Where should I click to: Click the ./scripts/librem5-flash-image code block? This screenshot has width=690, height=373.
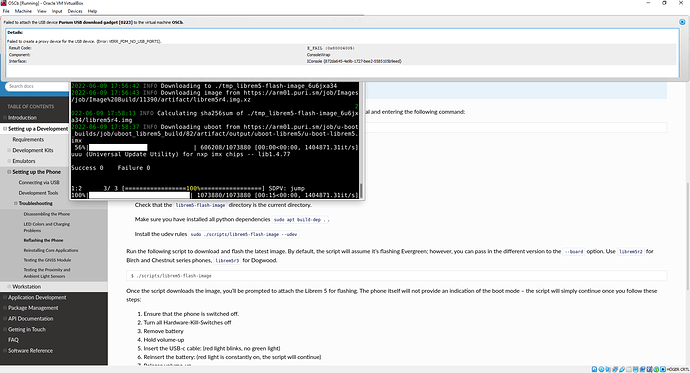pos(396,276)
